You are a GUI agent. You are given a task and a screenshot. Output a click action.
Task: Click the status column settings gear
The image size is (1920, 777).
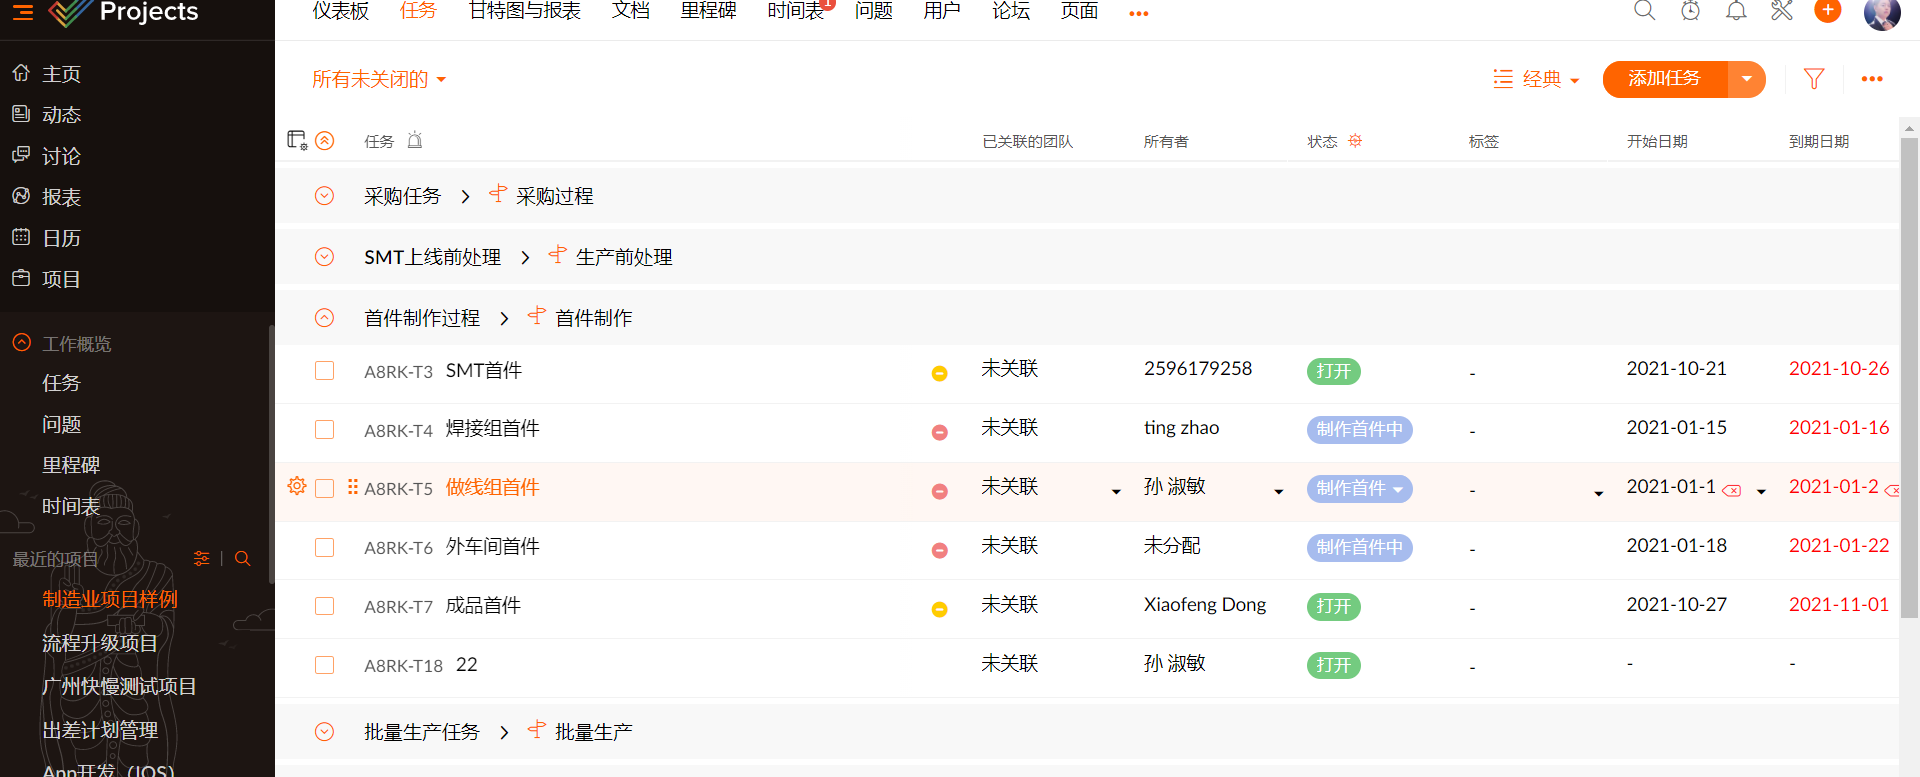[x=1355, y=141]
